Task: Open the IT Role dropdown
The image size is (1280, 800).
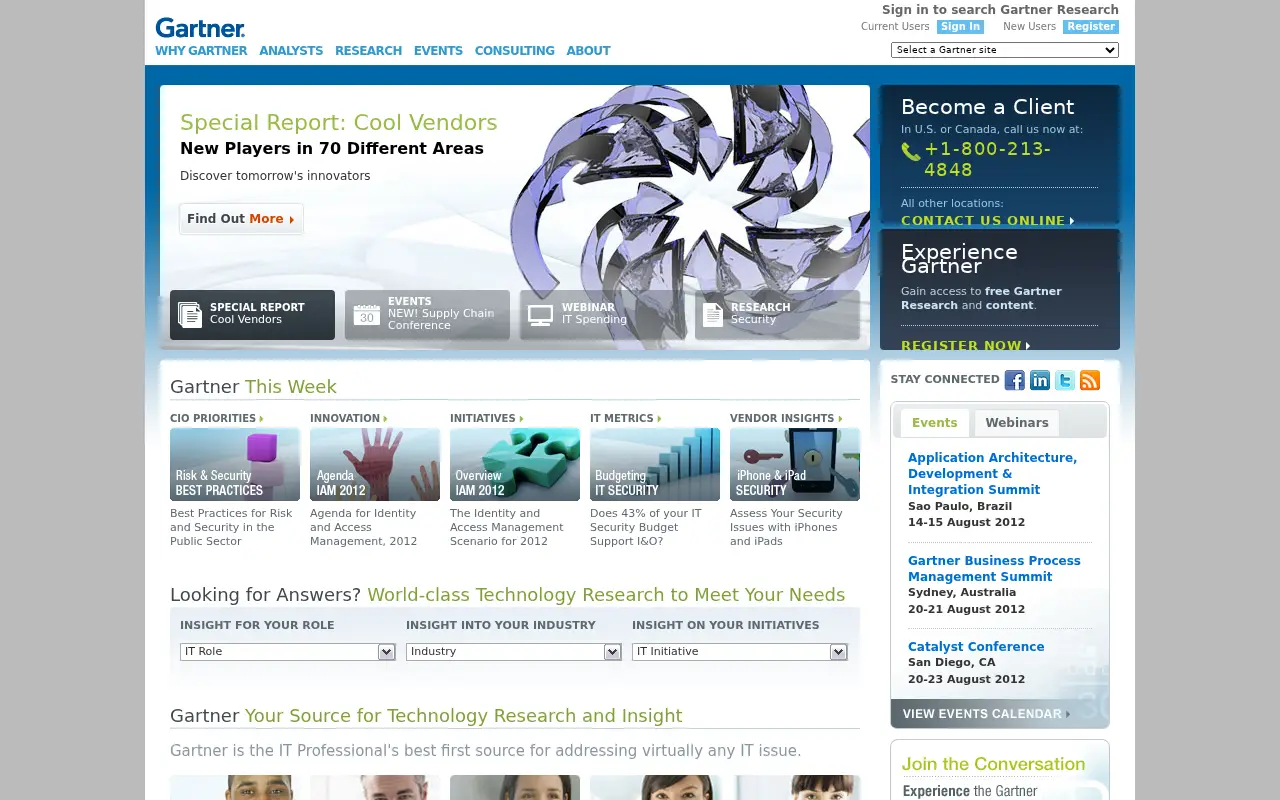Action: tap(288, 652)
